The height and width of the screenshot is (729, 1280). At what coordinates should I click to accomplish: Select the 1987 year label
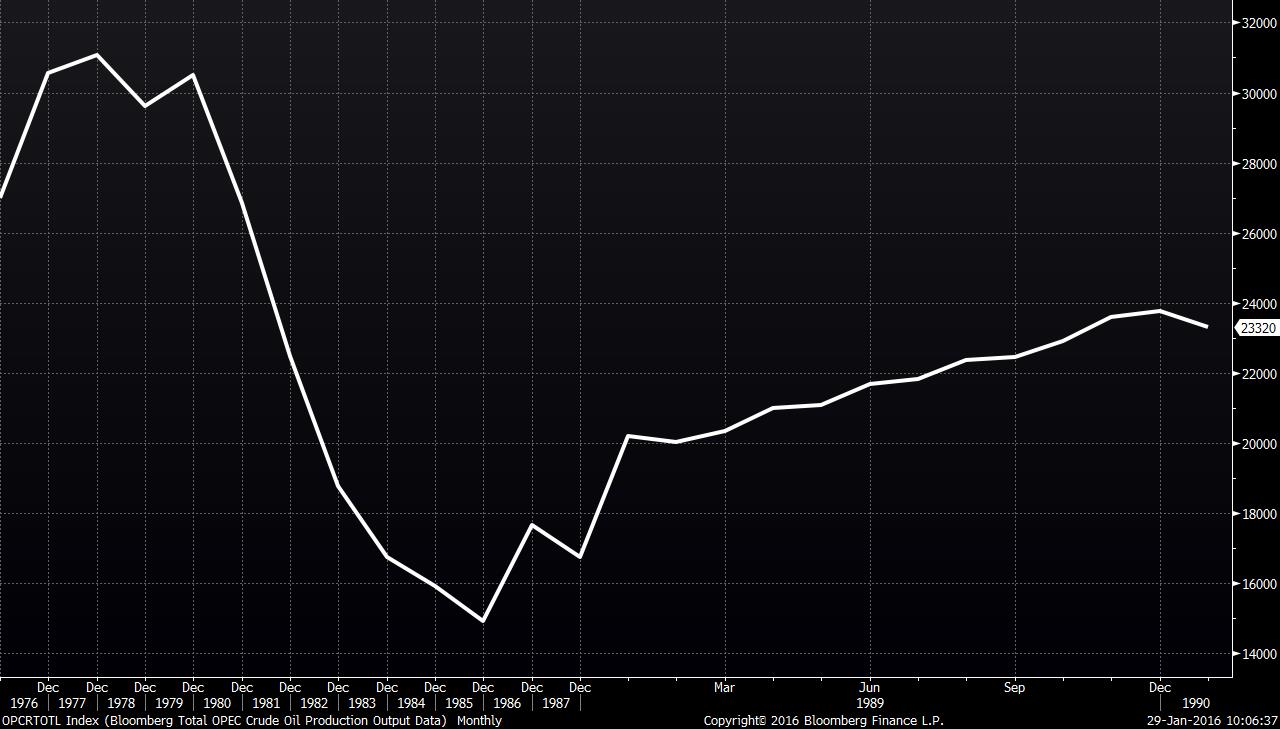(556, 703)
